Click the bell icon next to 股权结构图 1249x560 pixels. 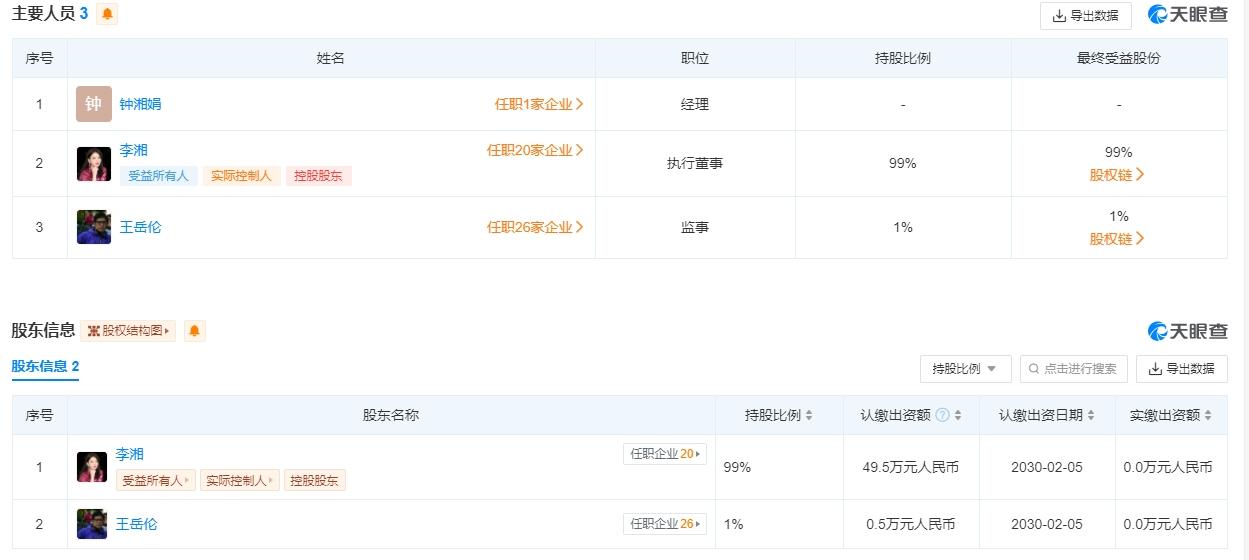pos(194,331)
